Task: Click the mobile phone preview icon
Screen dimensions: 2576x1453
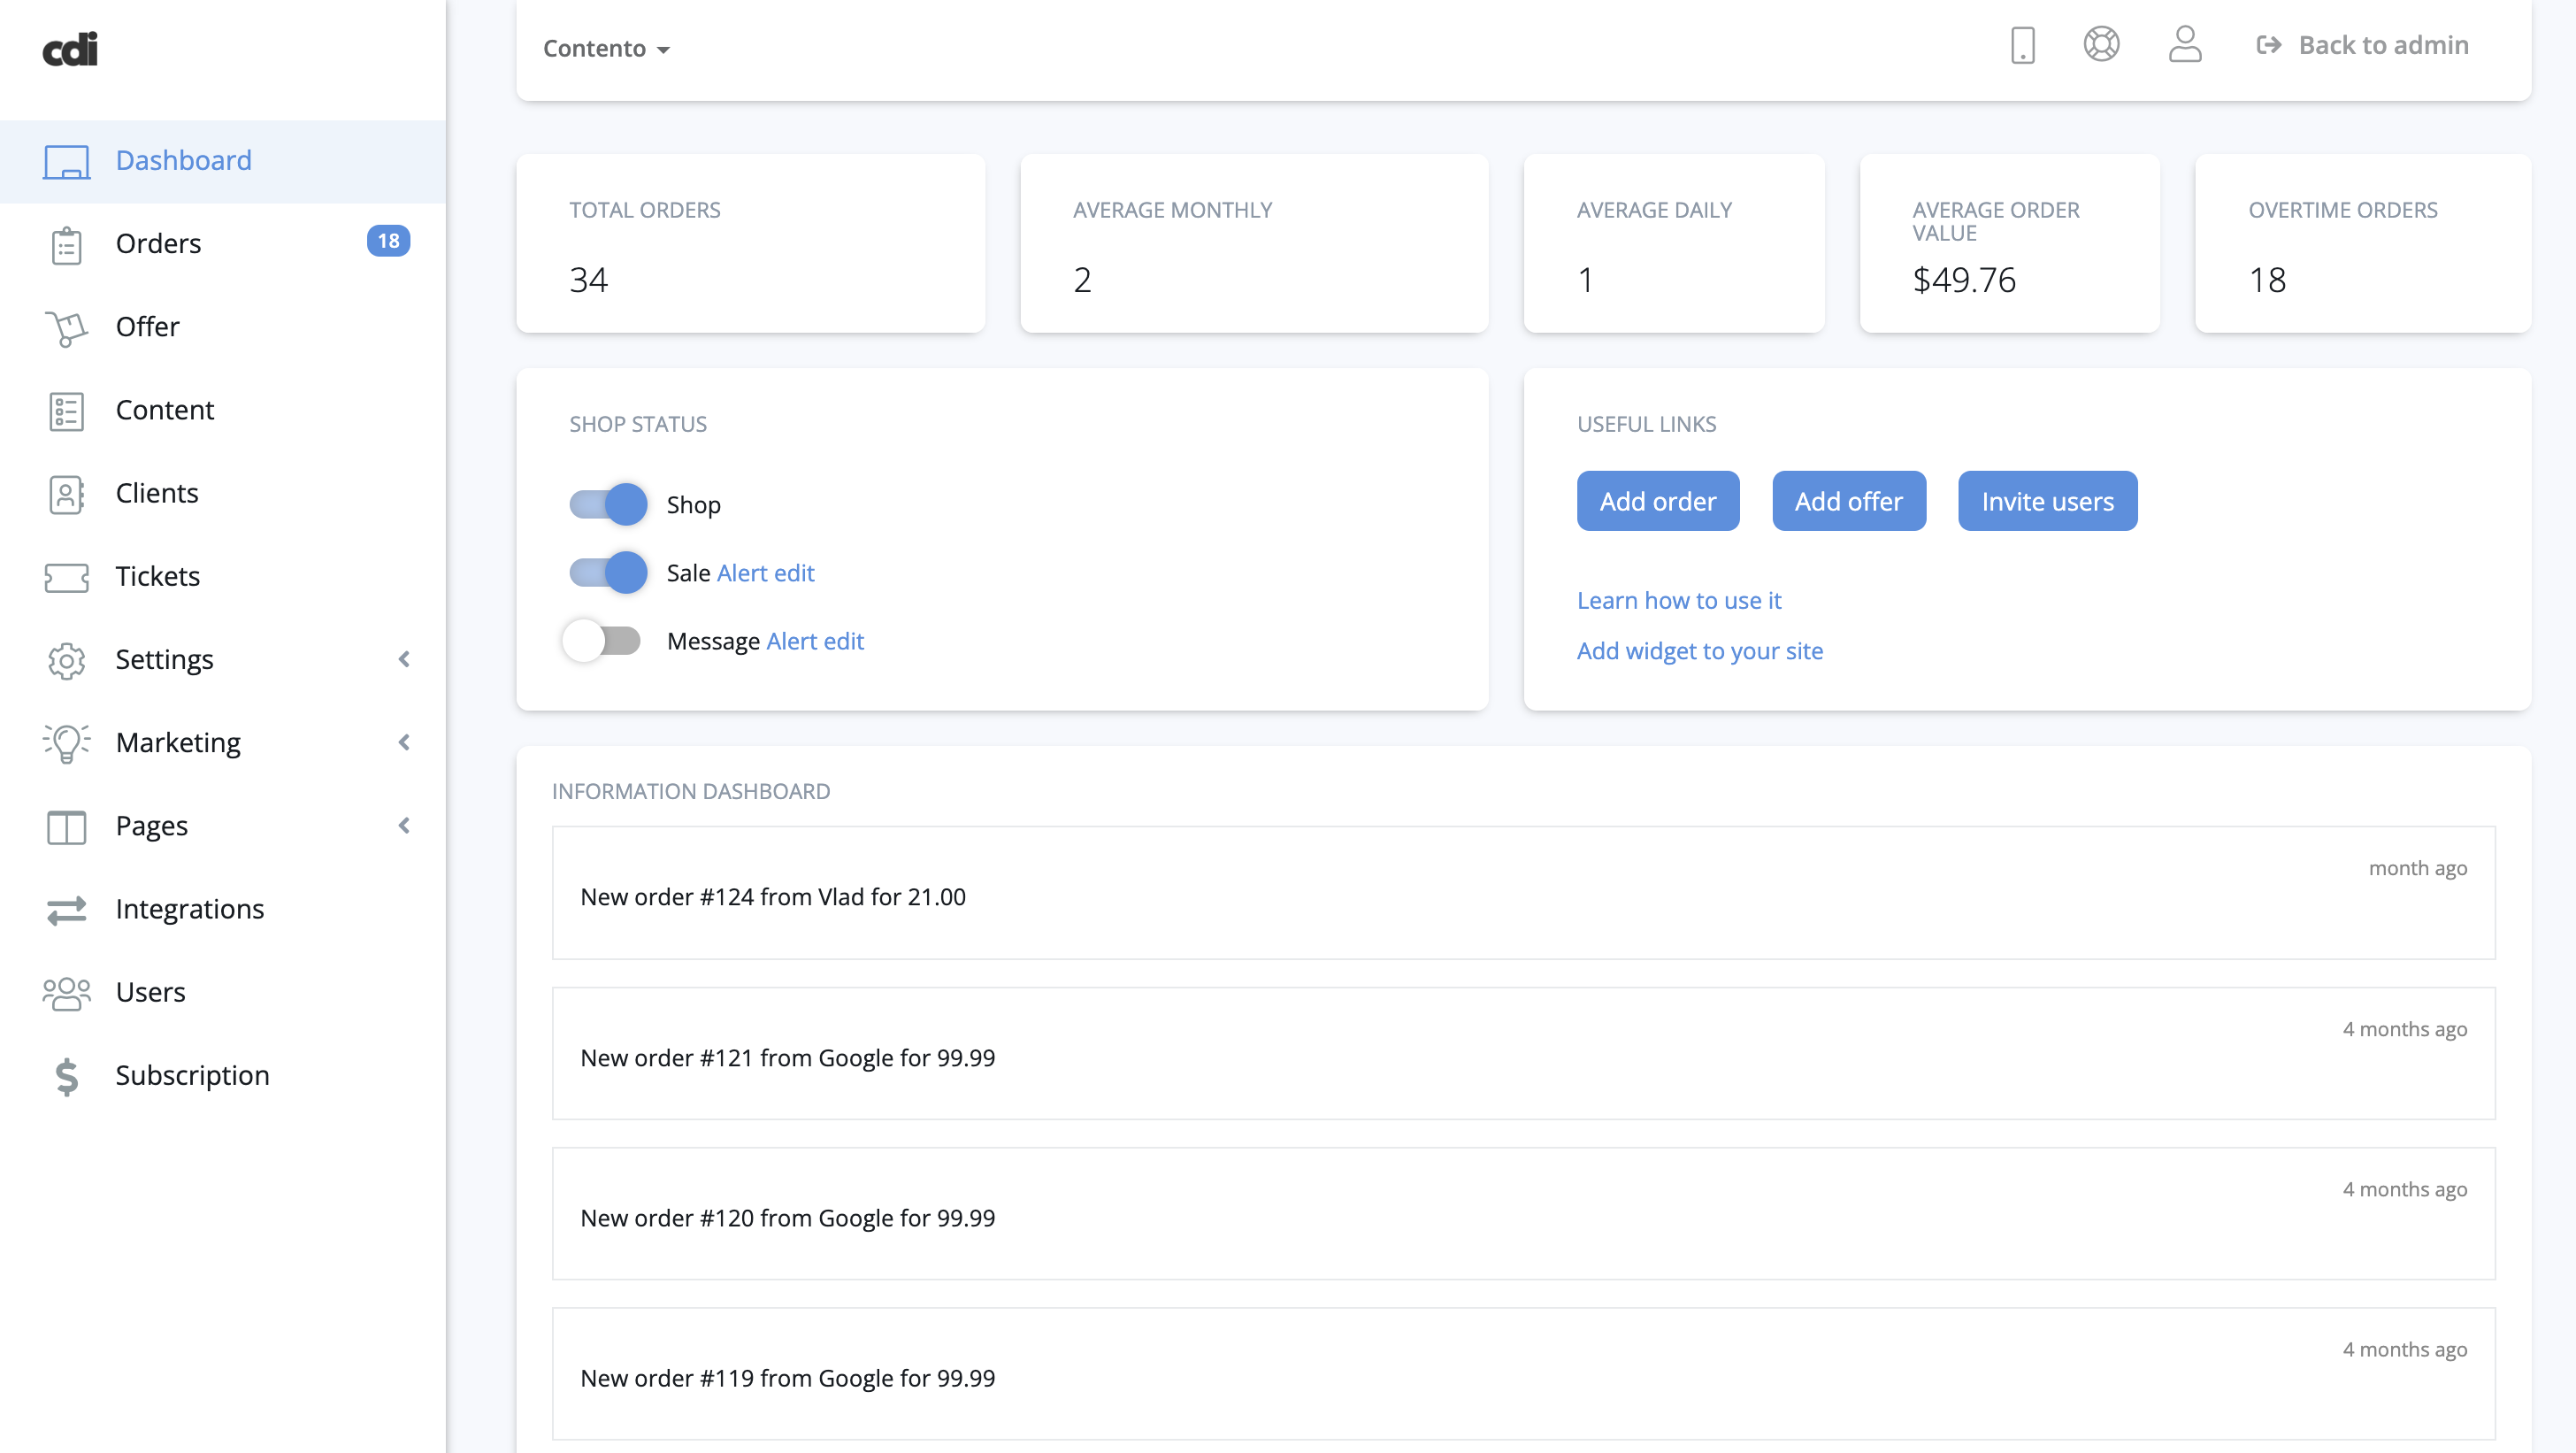Action: (2022, 45)
